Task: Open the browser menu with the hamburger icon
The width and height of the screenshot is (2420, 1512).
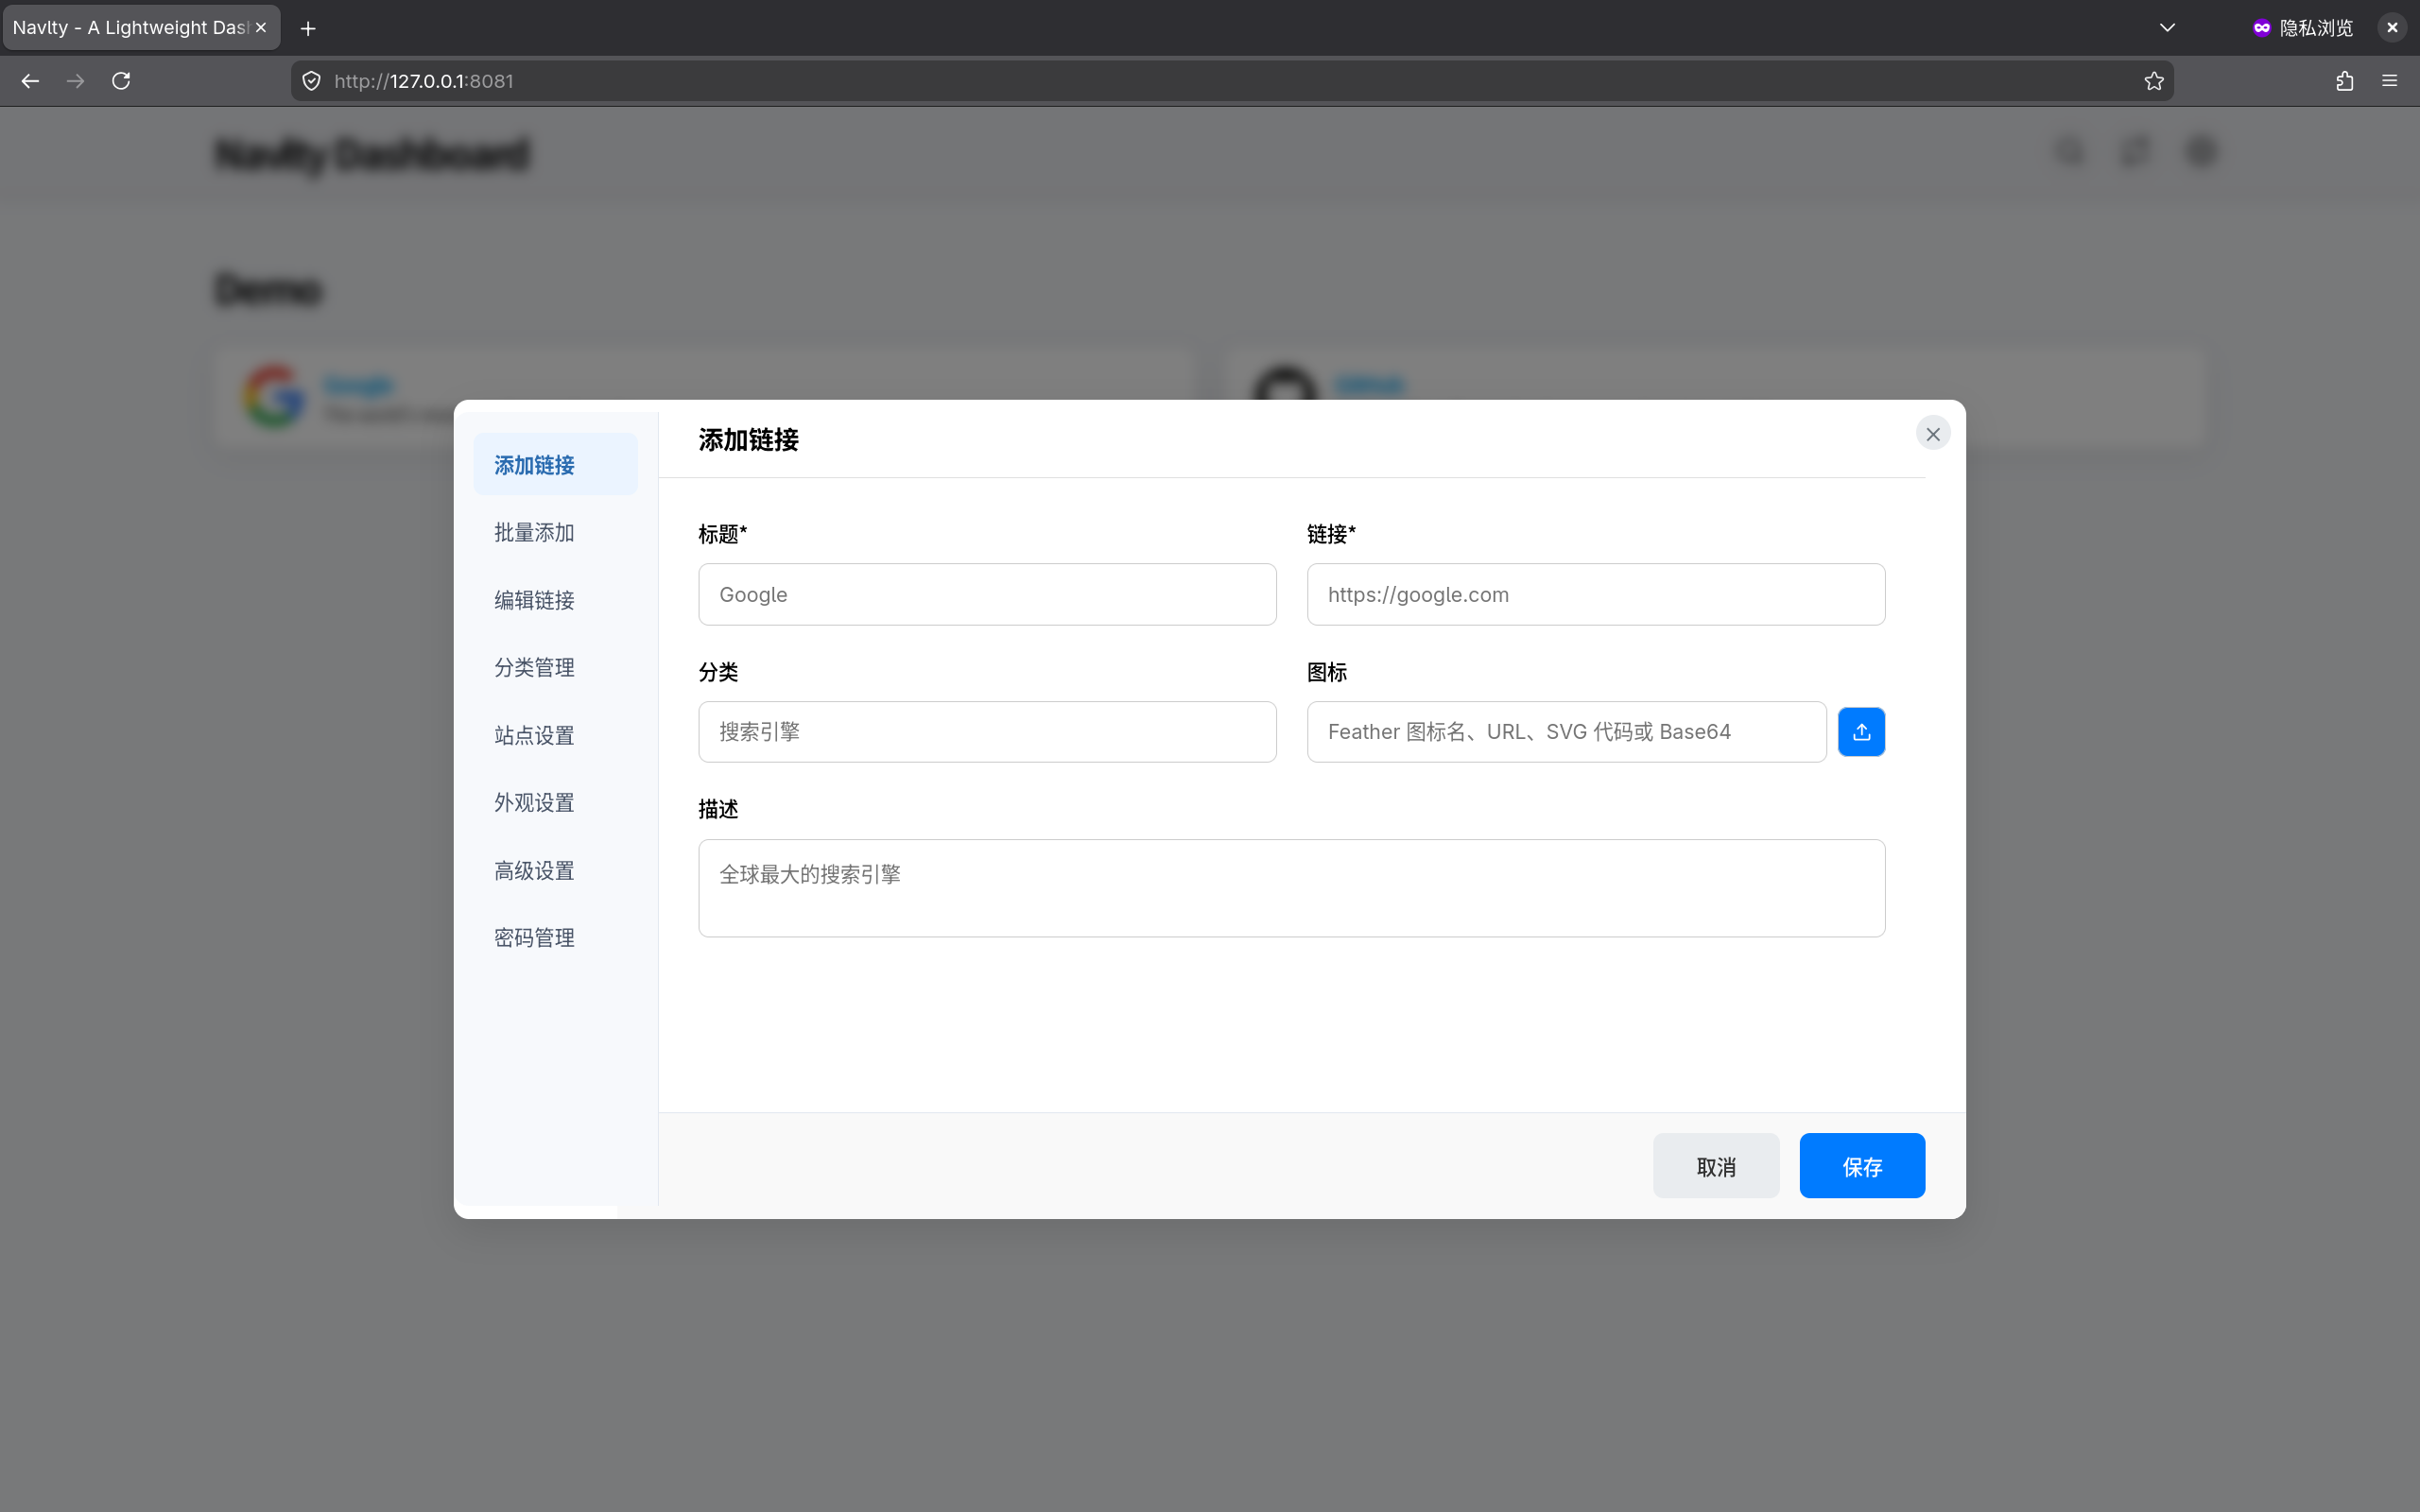Action: pyautogui.click(x=2391, y=81)
